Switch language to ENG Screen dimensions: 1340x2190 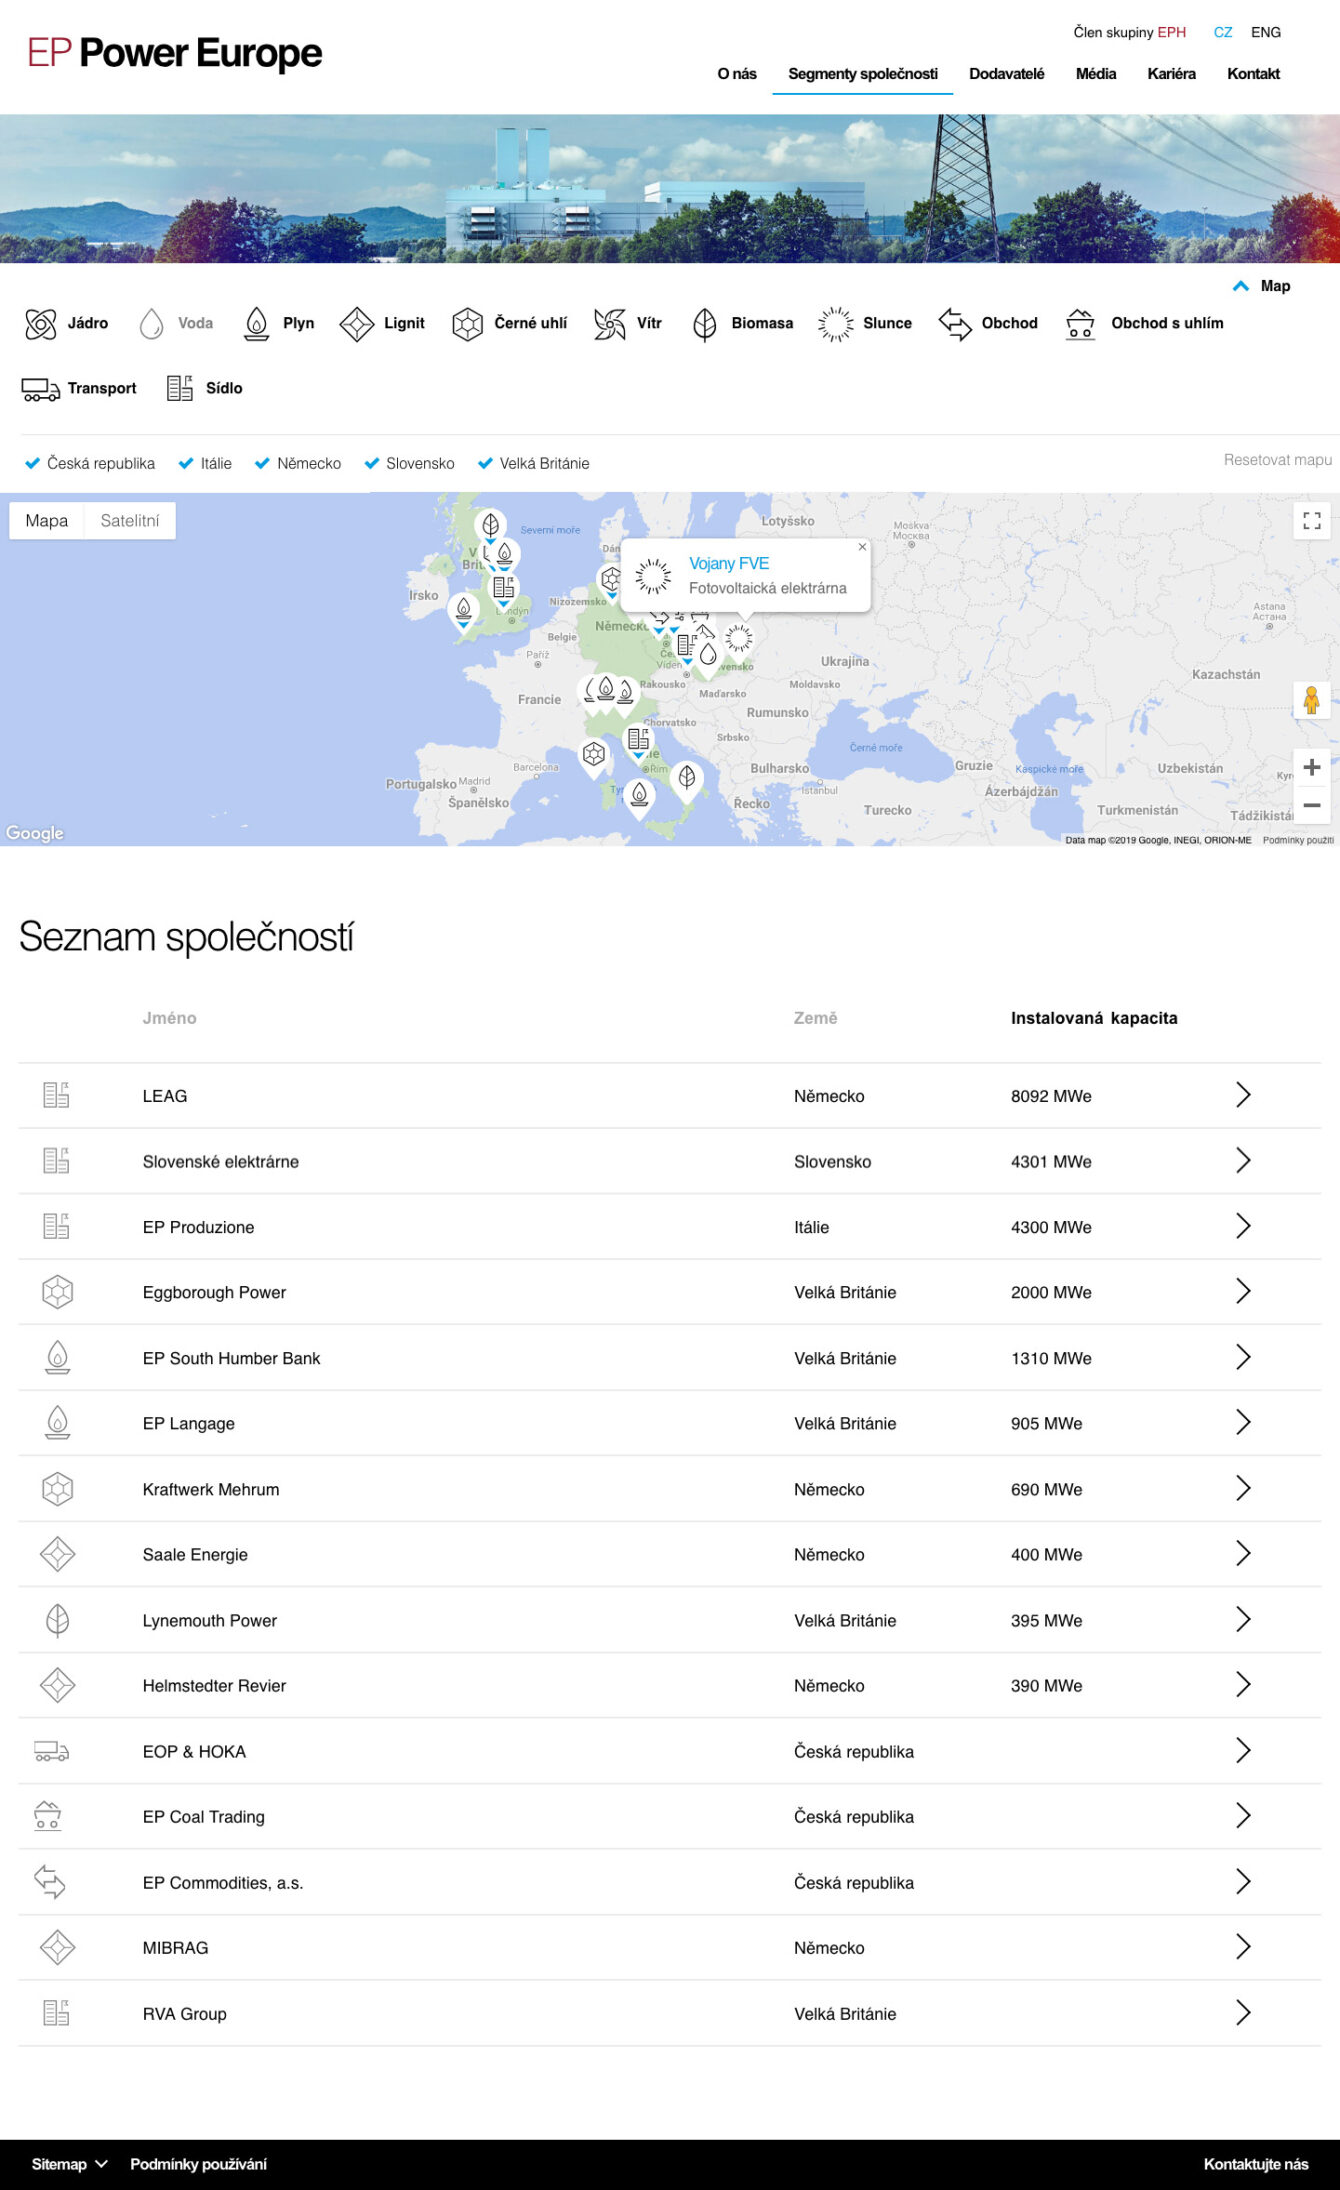(x=1265, y=32)
